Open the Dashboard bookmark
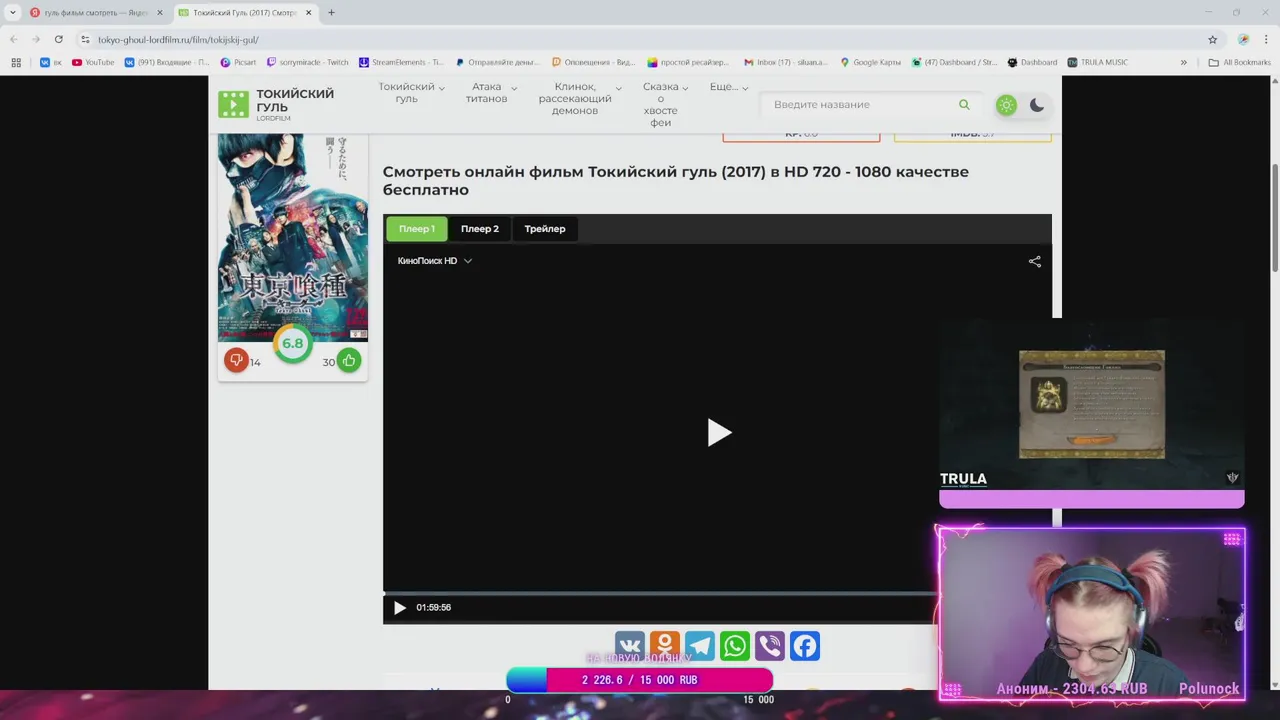The width and height of the screenshot is (1280, 720). 1033,62
